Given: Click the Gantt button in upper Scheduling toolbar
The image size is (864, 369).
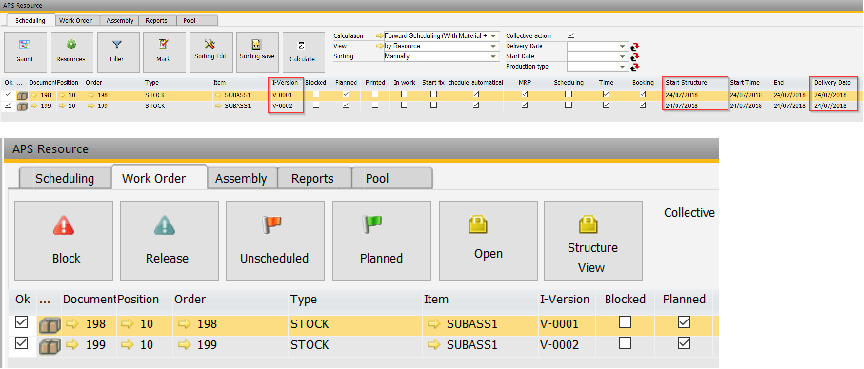Looking at the screenshot, I should (x=25, y=52).
